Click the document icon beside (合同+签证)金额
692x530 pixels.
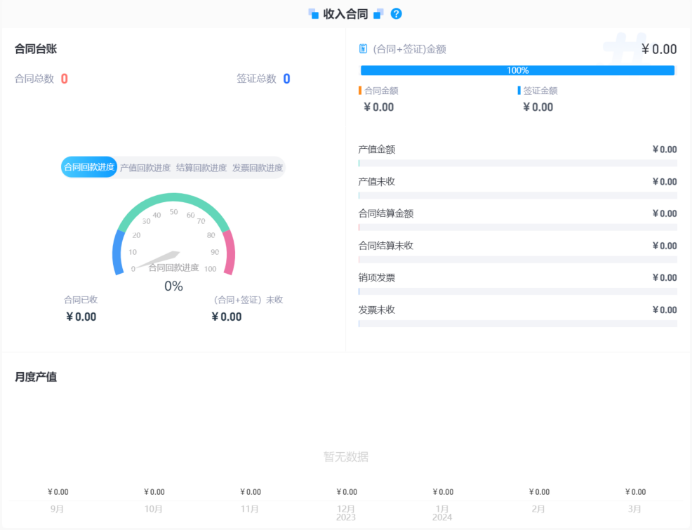[x=363, y=48]
